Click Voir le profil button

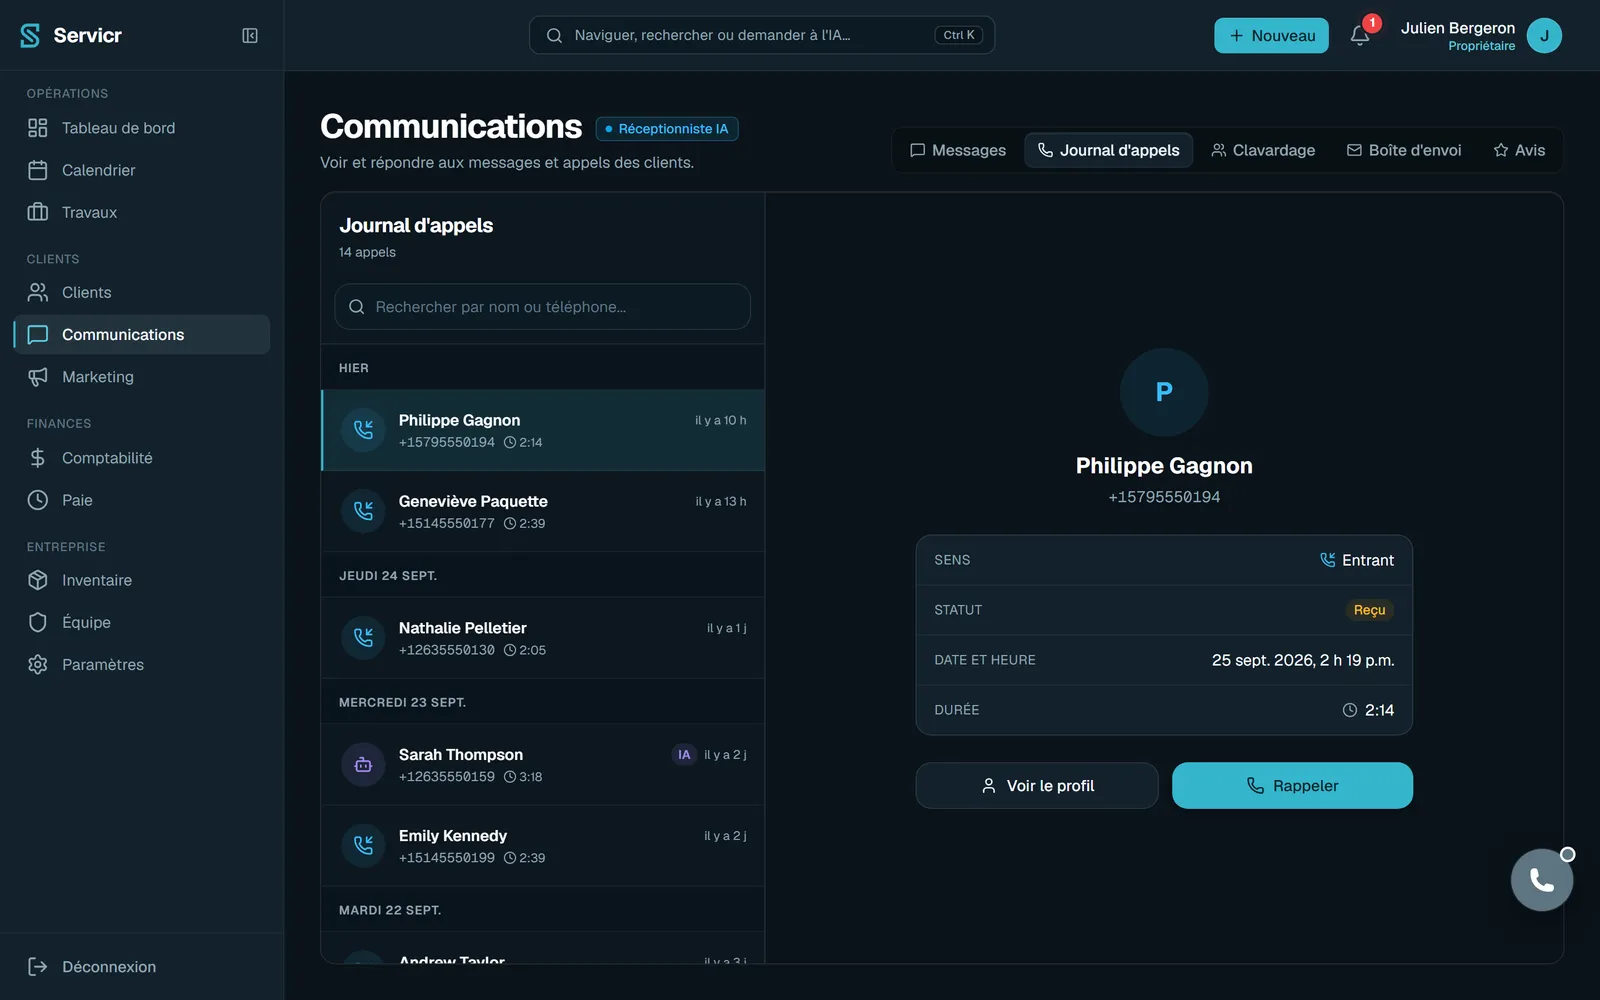[1037, 786]
